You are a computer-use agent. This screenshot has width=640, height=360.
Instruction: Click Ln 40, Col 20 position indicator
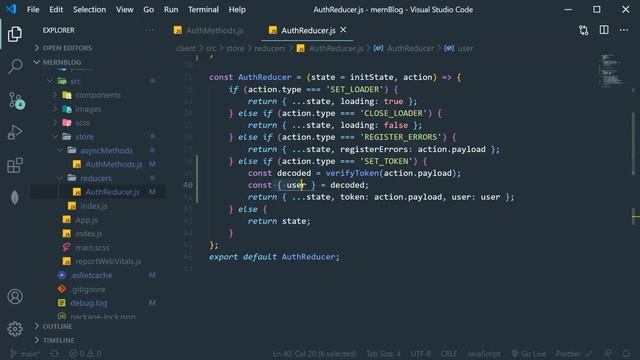[x=314, y=354]
